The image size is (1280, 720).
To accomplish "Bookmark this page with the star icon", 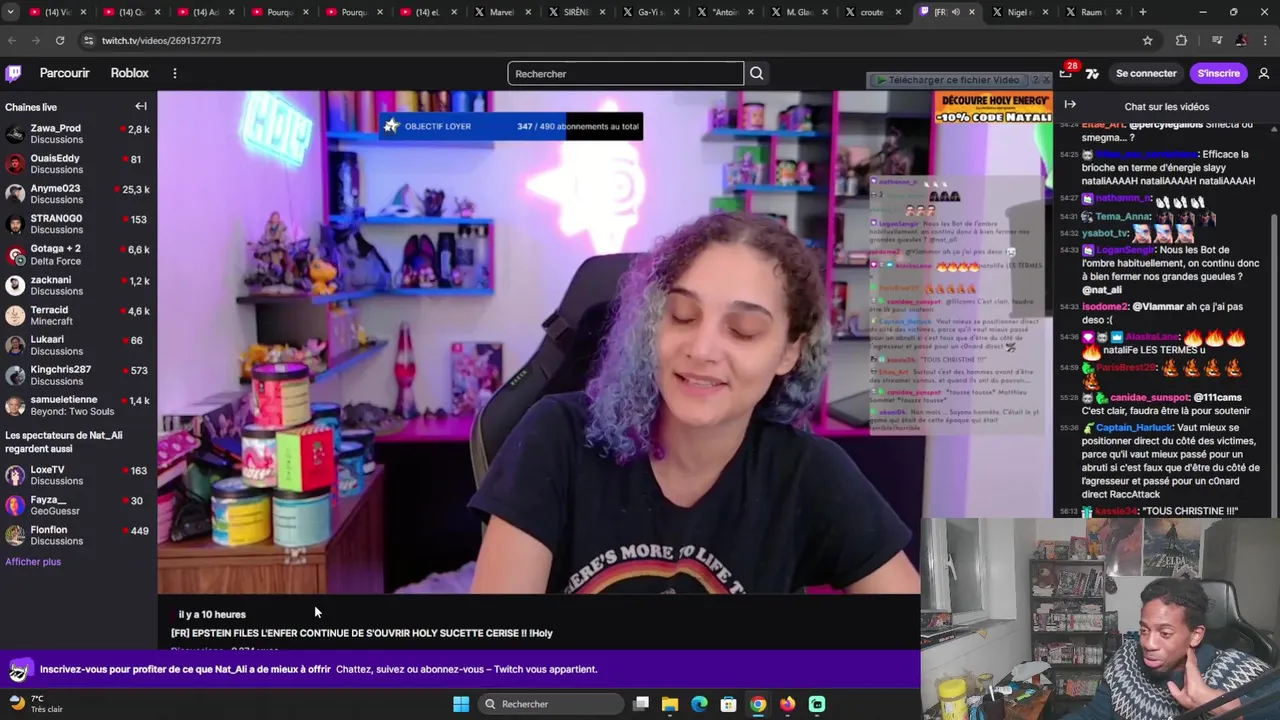I will pyautogui.click(x=1147, y=40).
